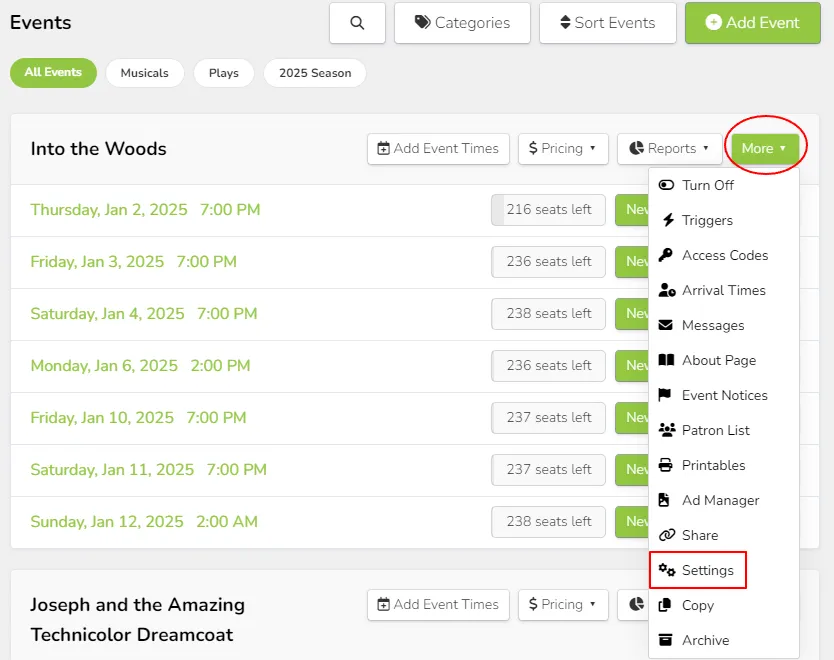The height and width of the screenshot is (660, 834).
Task: Add Event Times for Joseph Dreamcoat event
Action: coord(438,605)
